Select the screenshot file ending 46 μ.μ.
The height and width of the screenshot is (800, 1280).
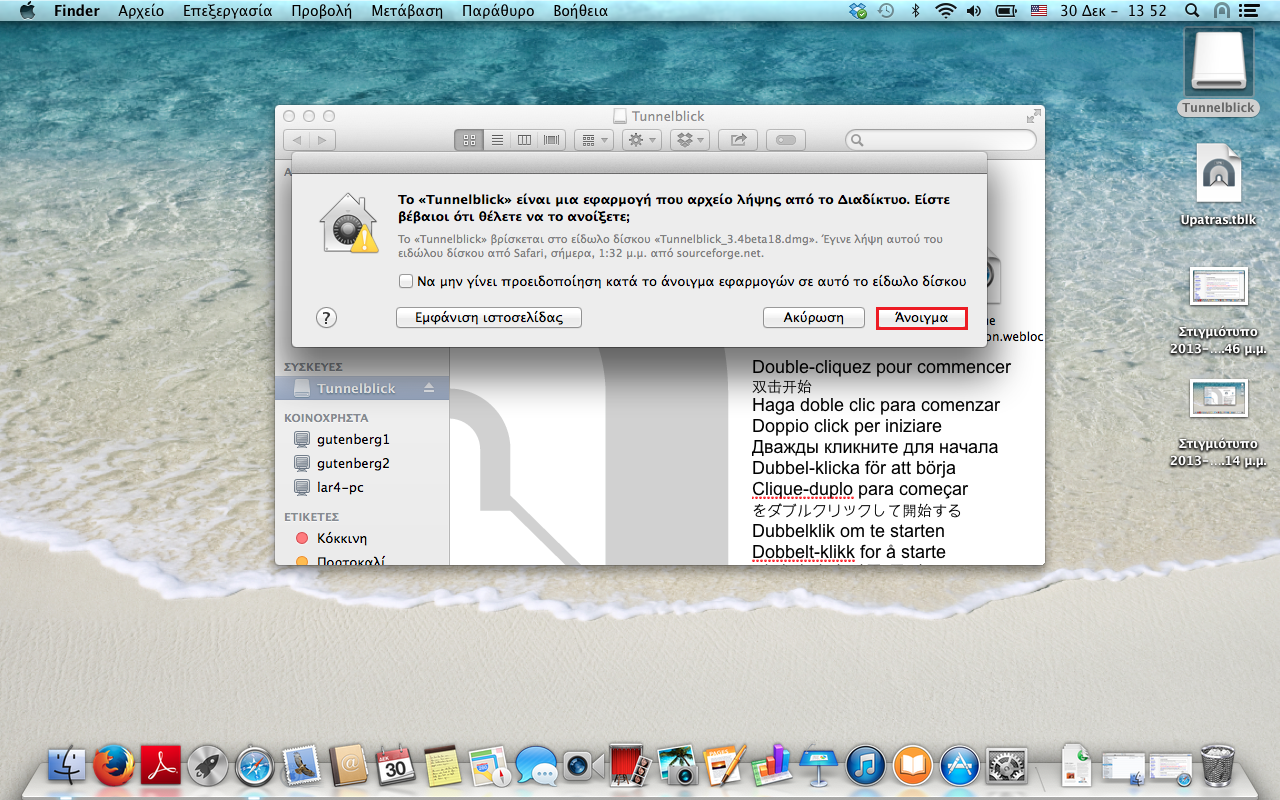pos(1217,311)
